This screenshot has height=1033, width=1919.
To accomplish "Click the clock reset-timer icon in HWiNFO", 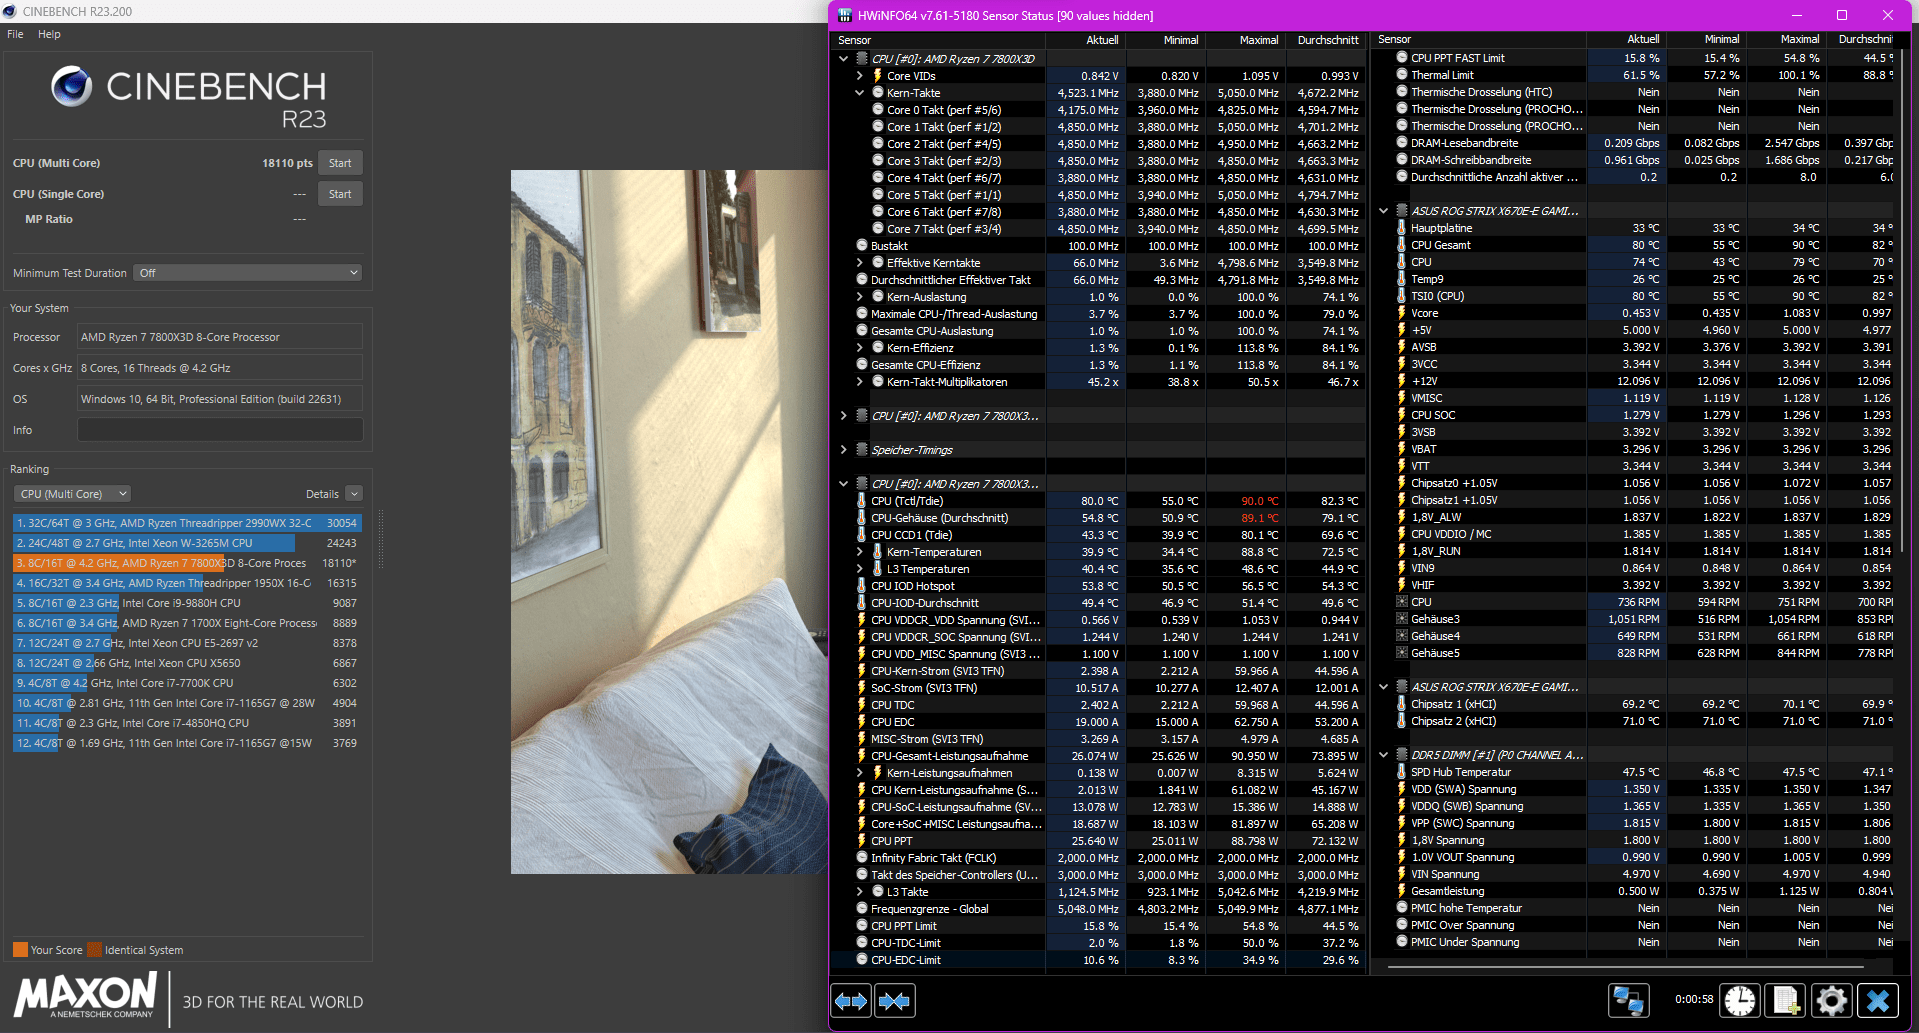I will click(1740, 1000).
